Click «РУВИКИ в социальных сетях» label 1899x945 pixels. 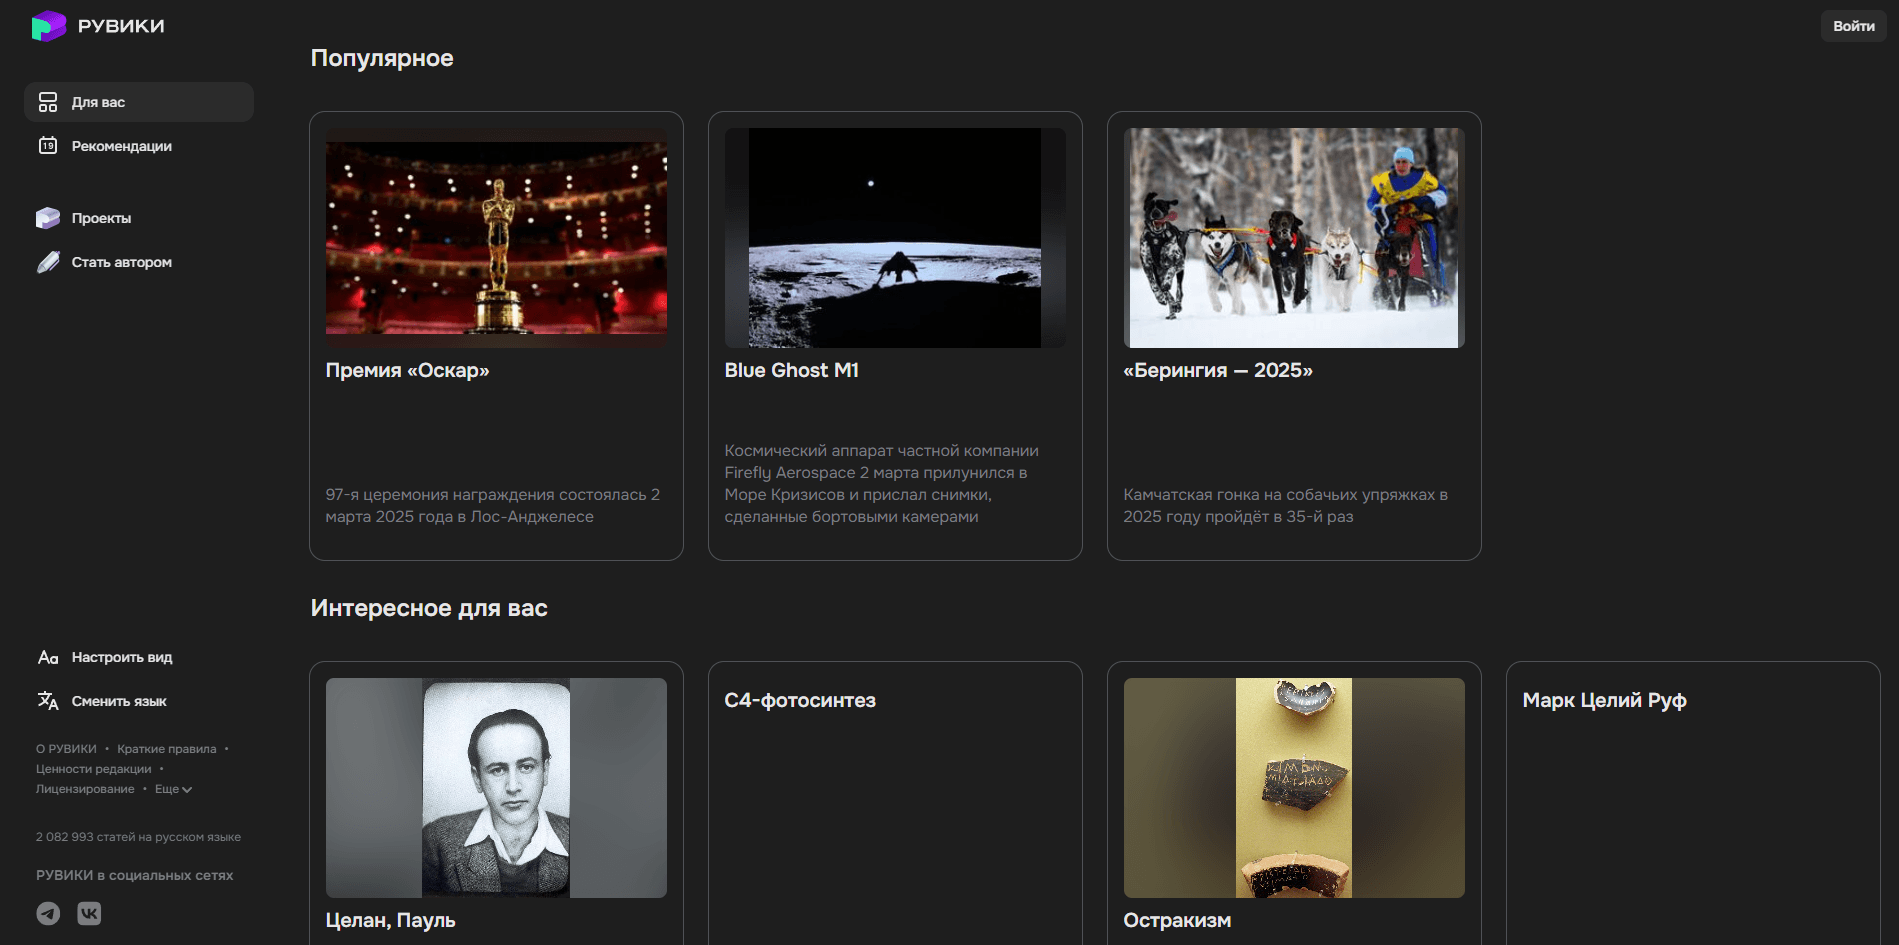(134, 875)
